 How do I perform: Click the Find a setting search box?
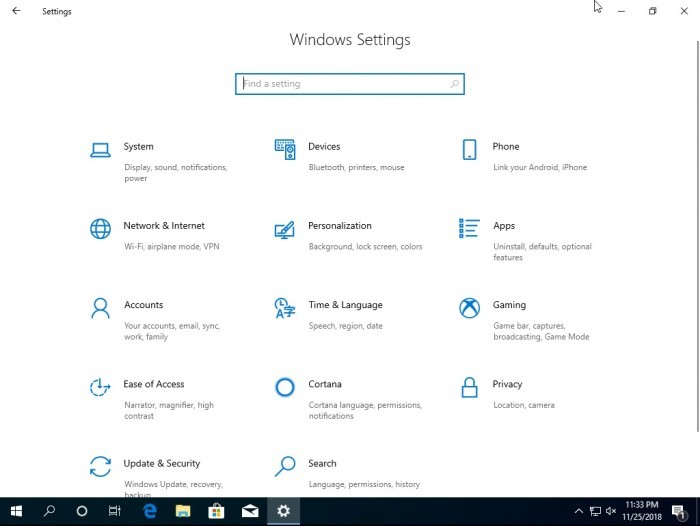(x=340, y=84)
